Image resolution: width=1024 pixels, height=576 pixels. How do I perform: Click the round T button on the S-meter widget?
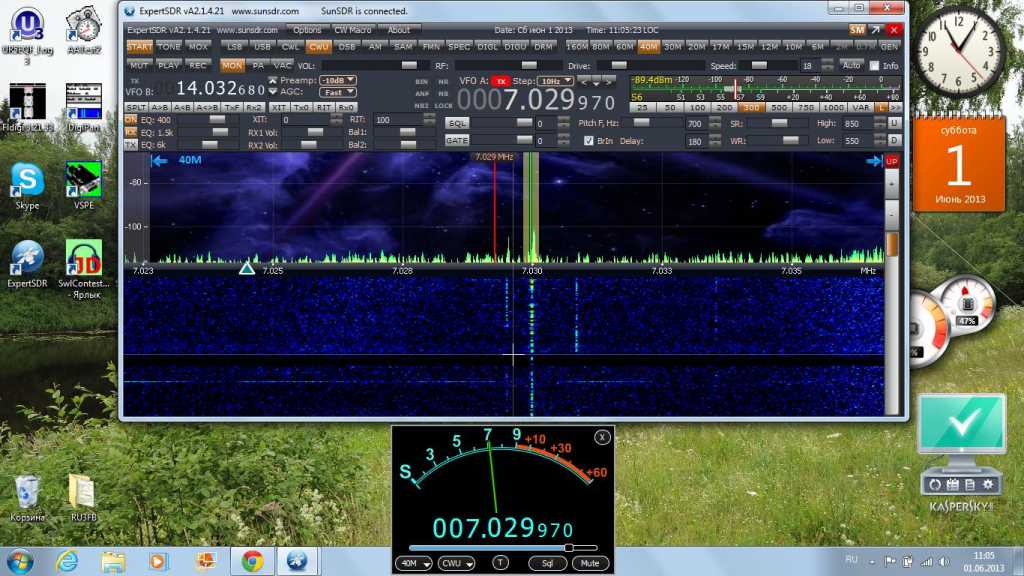(x=500, y=563)
